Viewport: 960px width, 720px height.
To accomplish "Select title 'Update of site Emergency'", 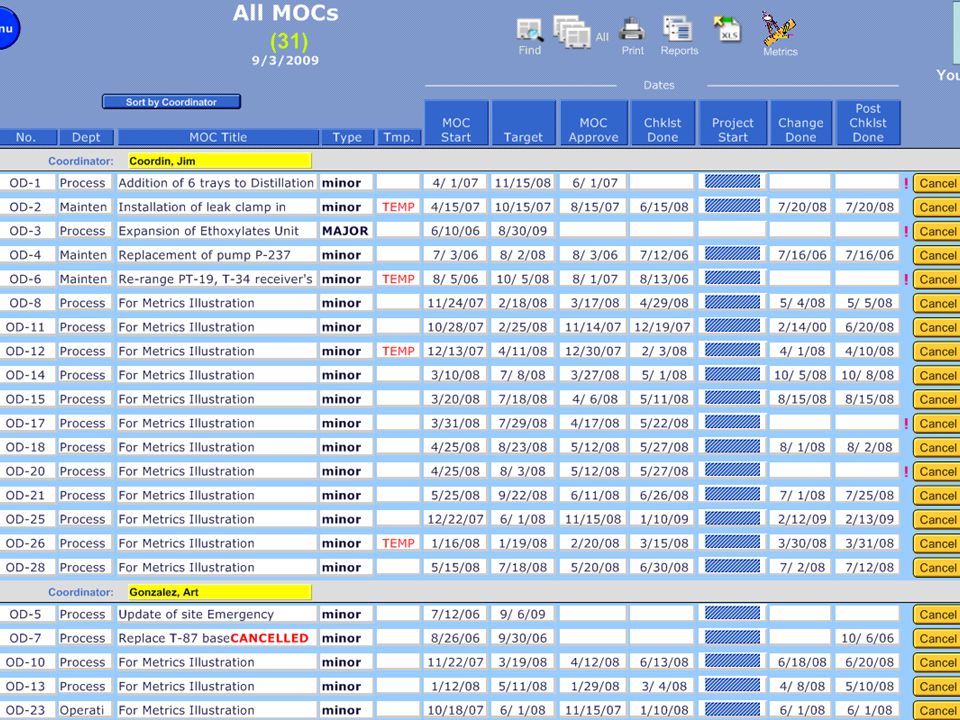I will pos(196,614).
